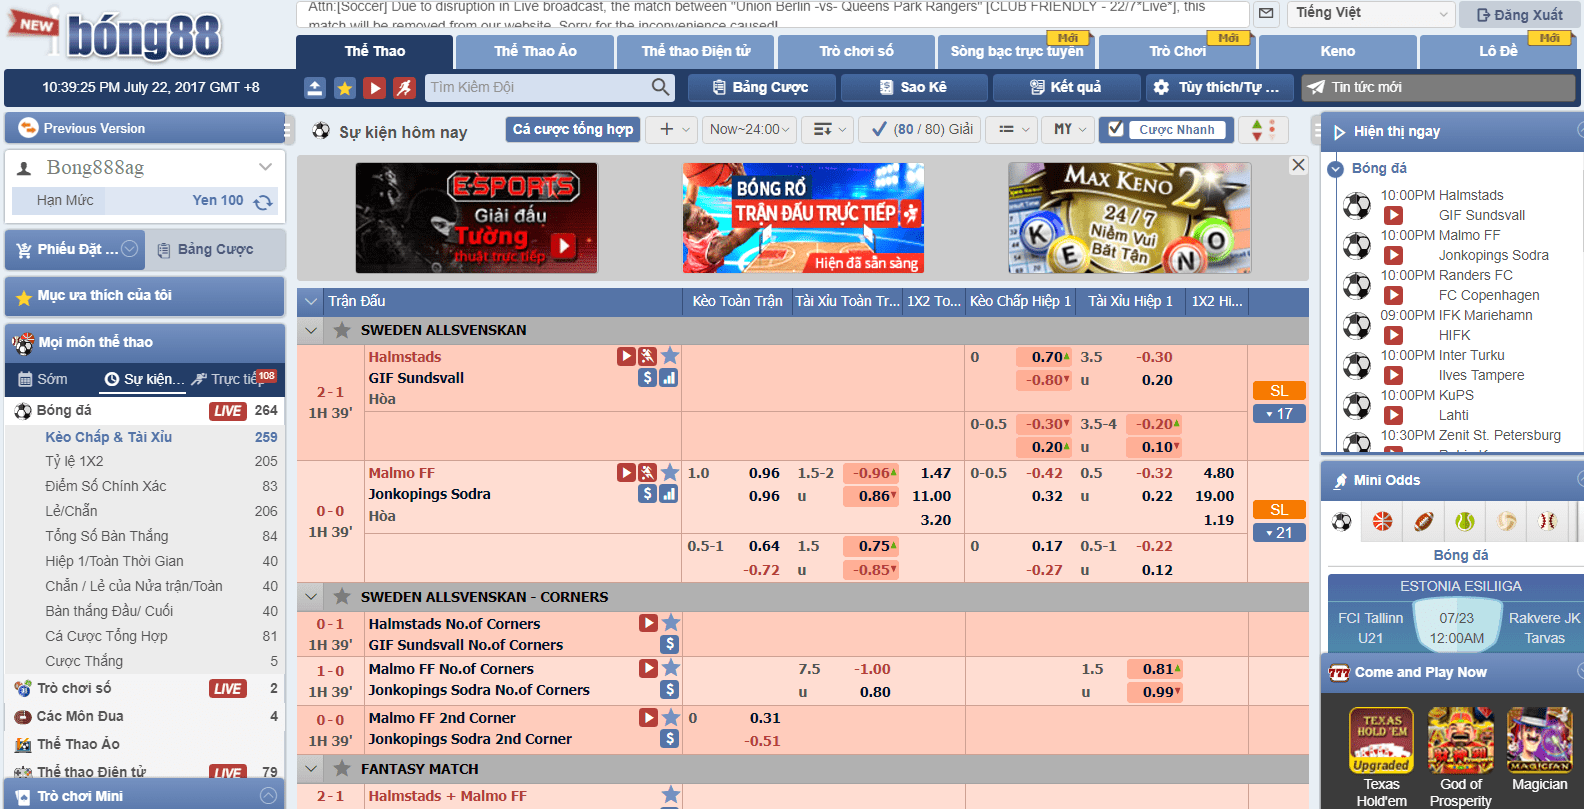Star the Malmo FF vs Jonkopings Sodra match
The image size is (1586, 810).
click(x=670, y=472)
